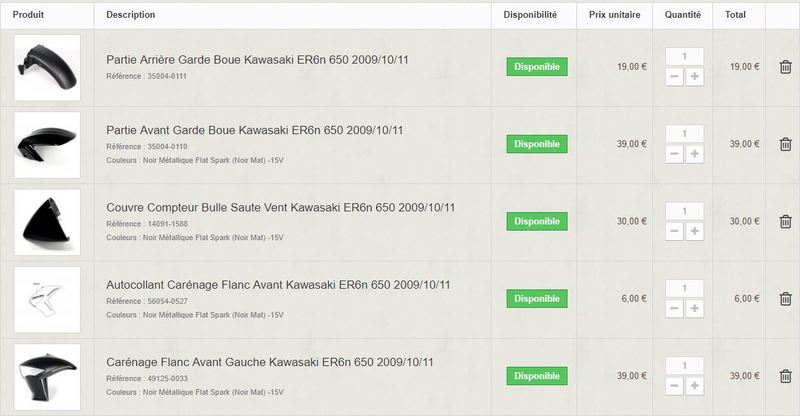Remove the Carénage Flanc Avant Gauche item
Image resolution: width=800 pixels, height=416 pixels.
coord(785,376)
